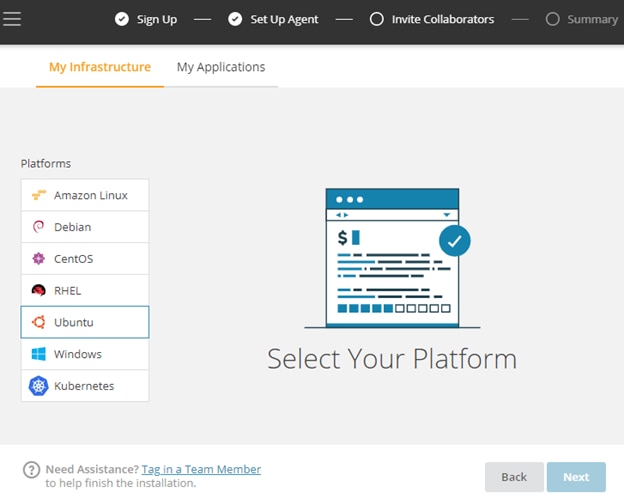Screen dimensions: 624x499
Task: Click the terminal illustration above Select Your Platform
Action: pos(393,257)
